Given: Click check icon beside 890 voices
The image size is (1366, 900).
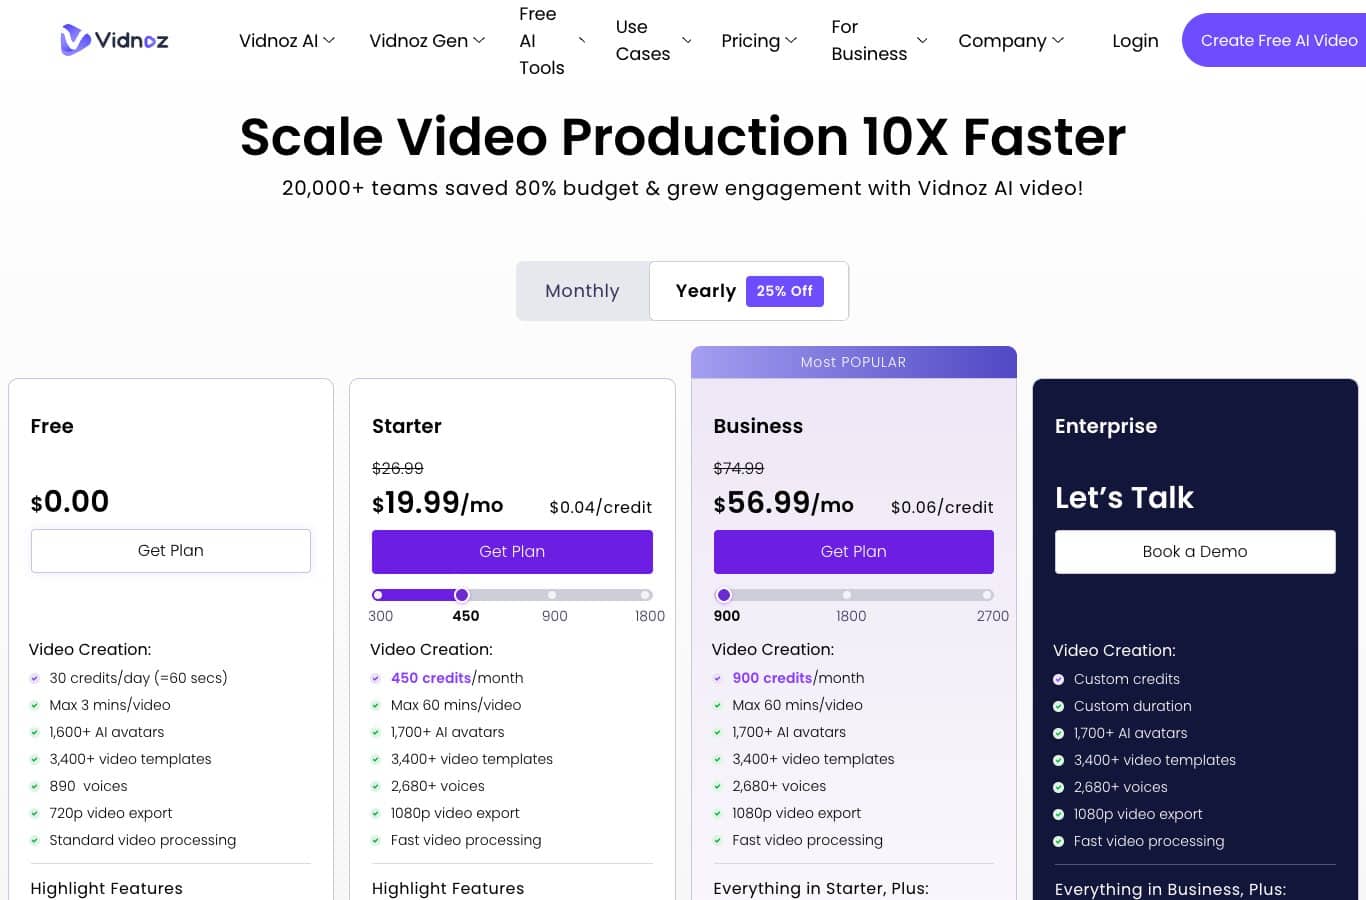Looking at the screenshot, I should [x=35, y=786].
